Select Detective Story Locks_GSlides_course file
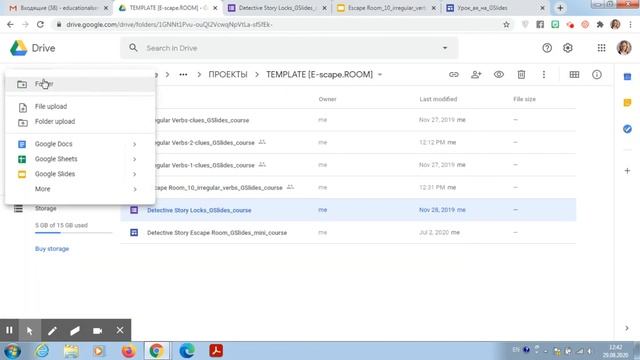Screen dimensions: 640x360 (x=348, y=210)
